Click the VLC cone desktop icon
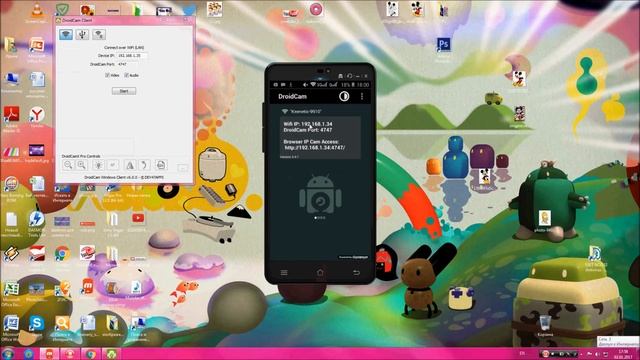The height and width of the screenshot is (360, 640). [x=37, y=9]
